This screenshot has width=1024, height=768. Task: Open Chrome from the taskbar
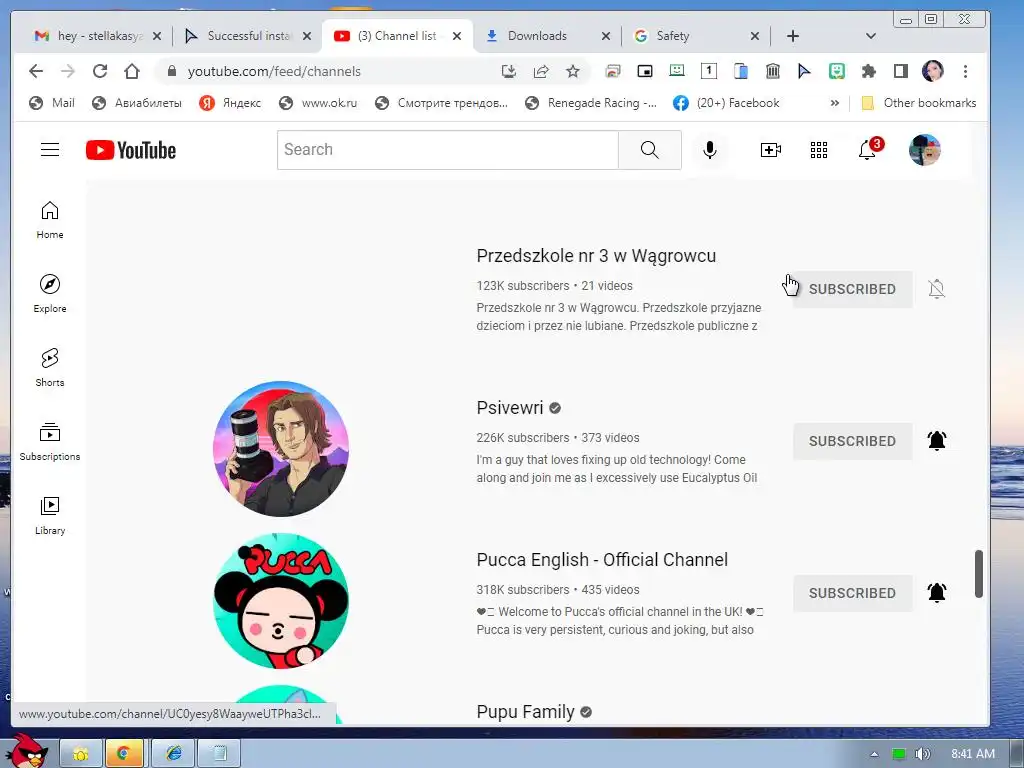pyautogui.click(x=123, y=754)
